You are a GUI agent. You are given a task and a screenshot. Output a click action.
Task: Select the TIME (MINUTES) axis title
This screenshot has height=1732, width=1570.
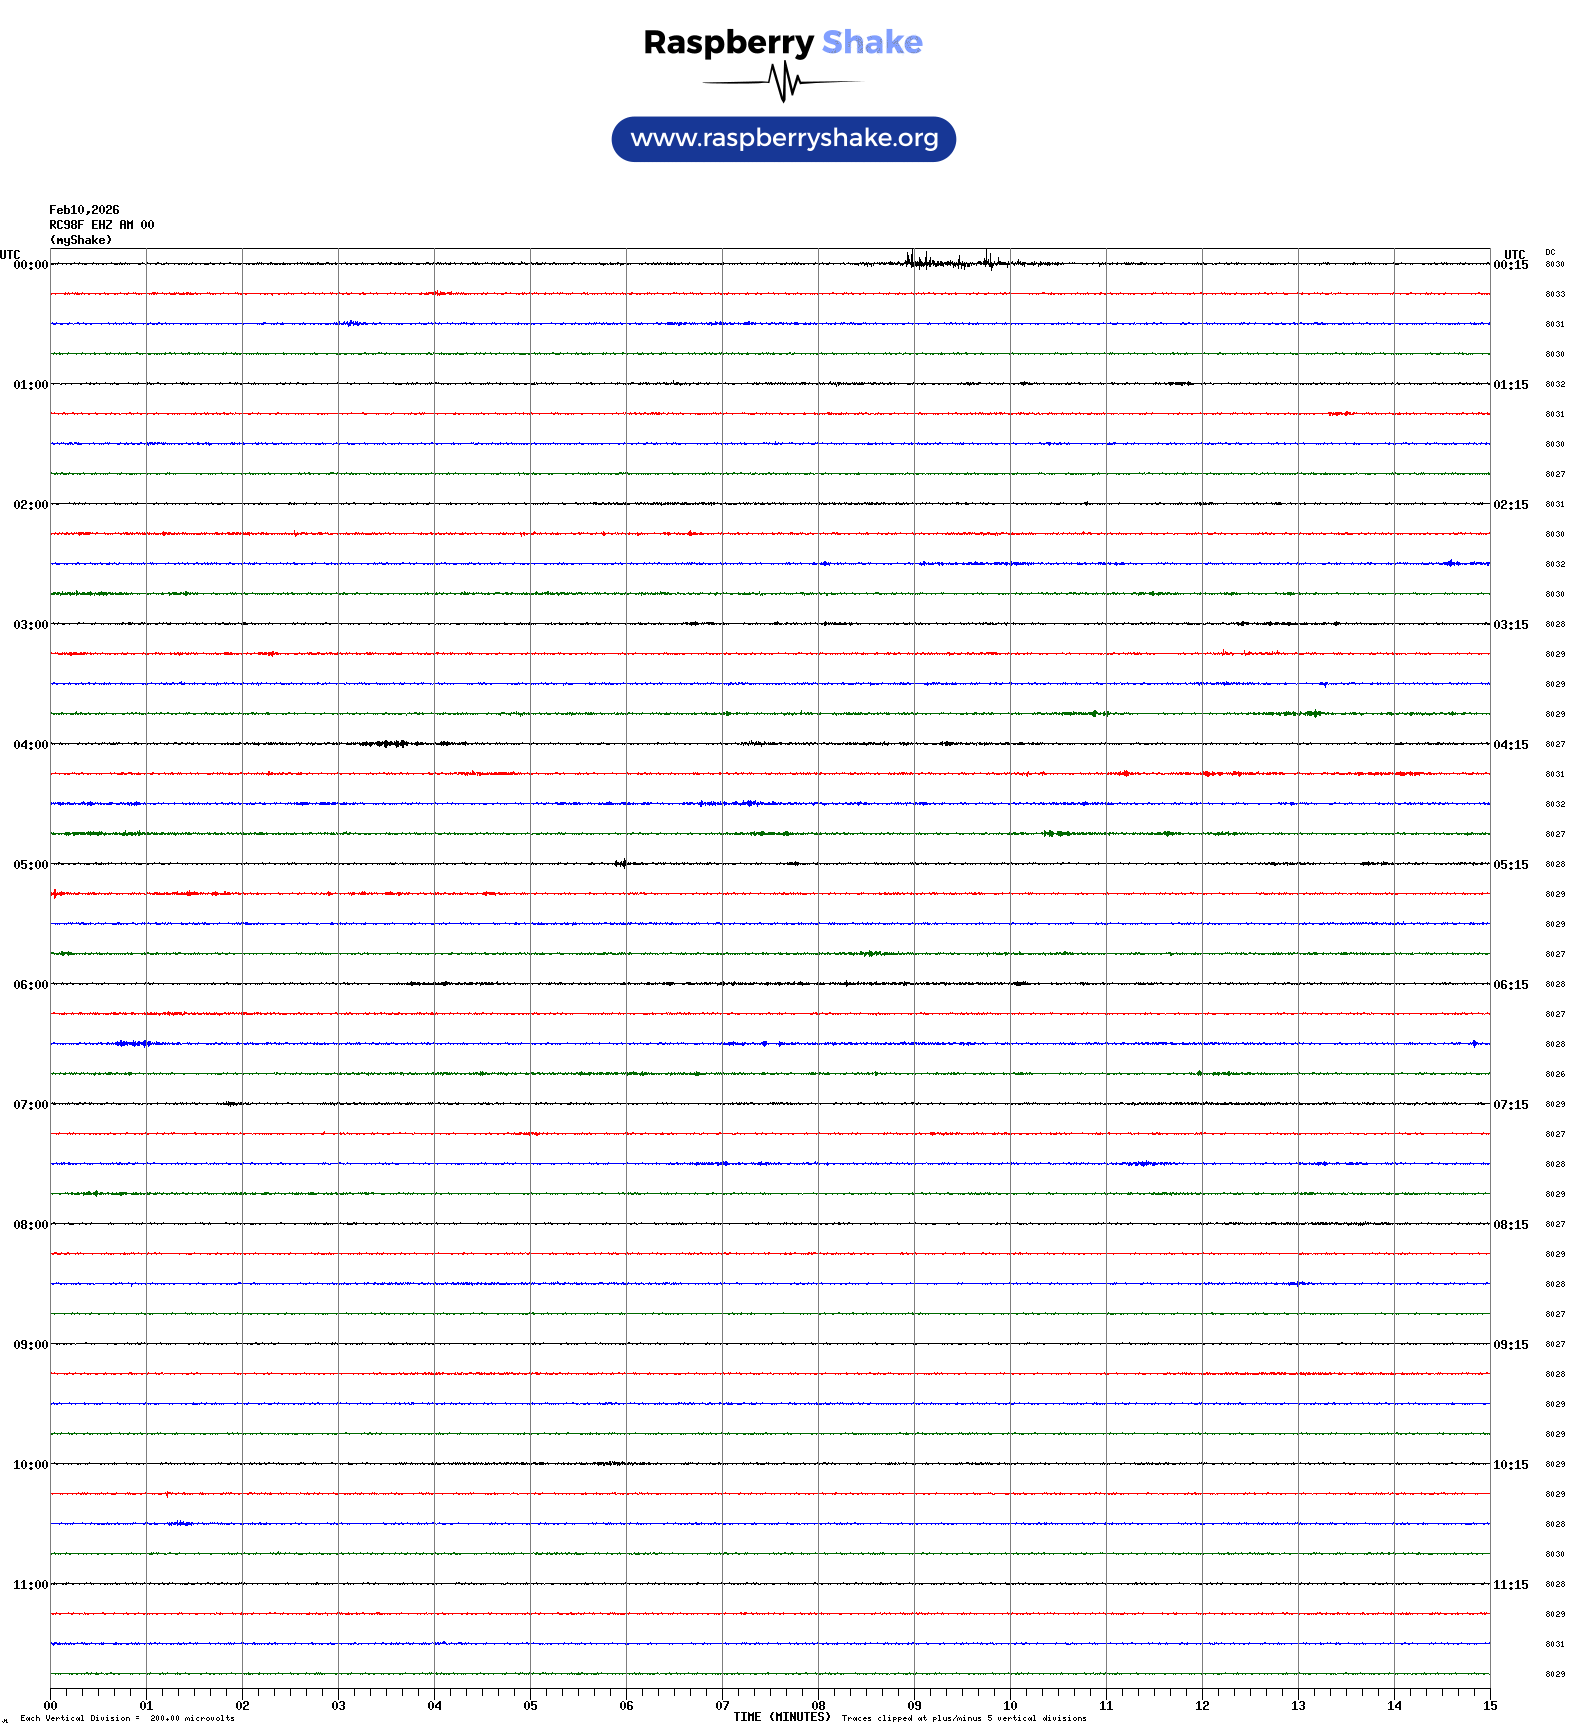(781, 1717)
